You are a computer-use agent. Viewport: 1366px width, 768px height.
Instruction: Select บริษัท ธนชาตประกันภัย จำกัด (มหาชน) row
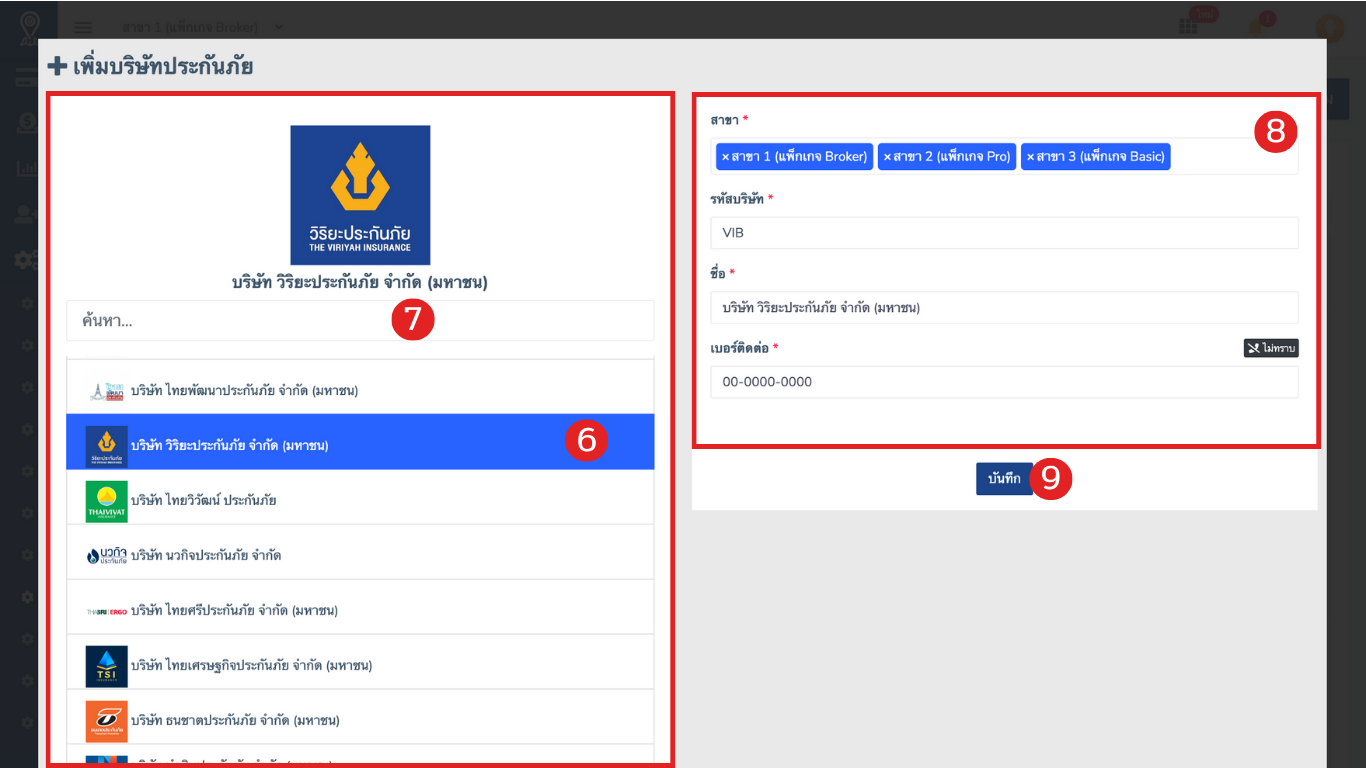(x=360, y=718)
